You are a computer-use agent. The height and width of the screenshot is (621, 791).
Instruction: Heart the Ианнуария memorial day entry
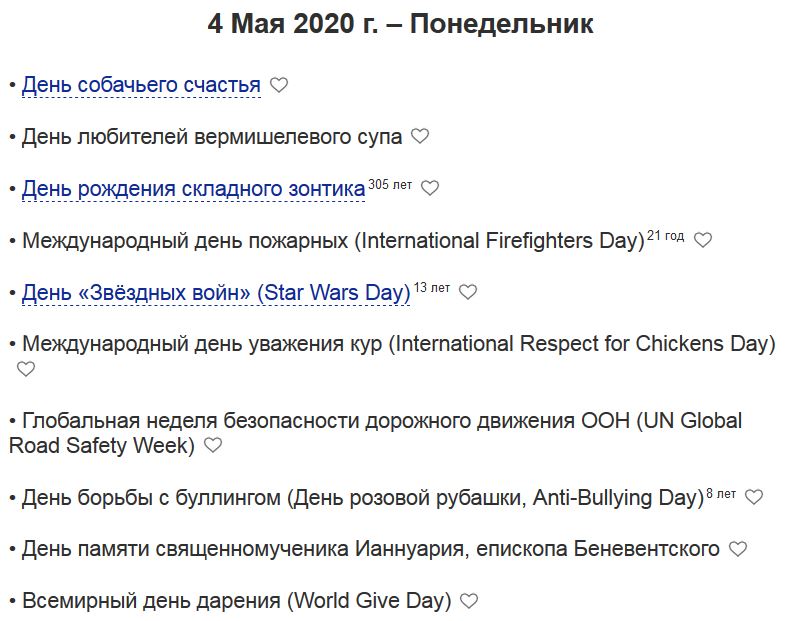pos(738,549)
